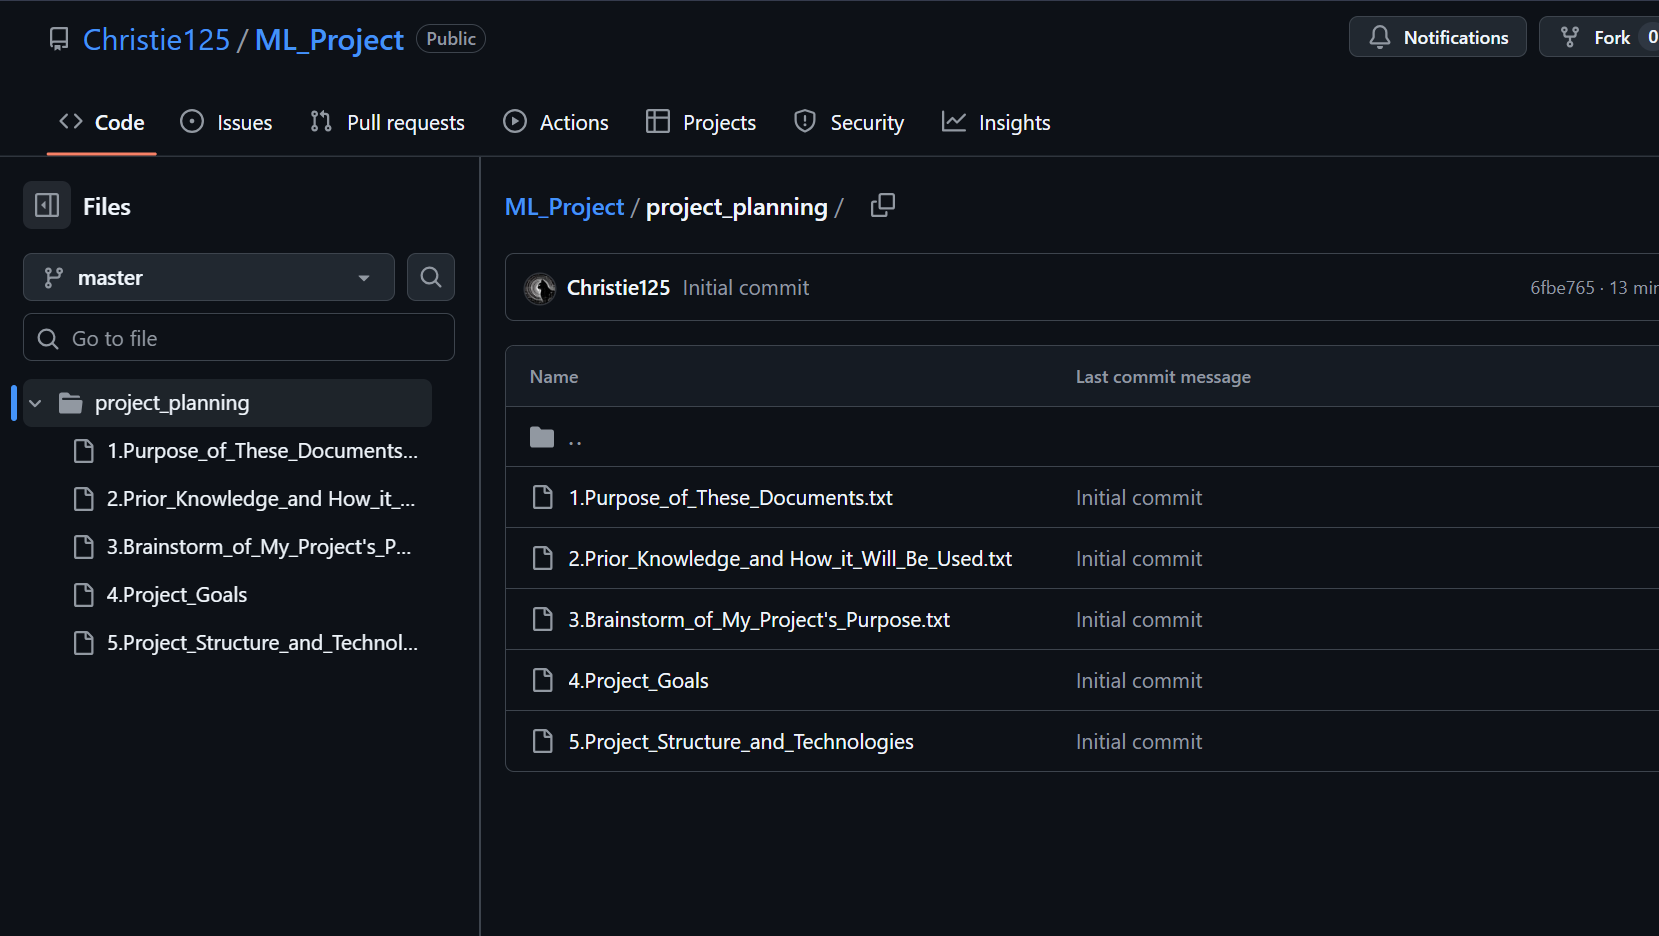Collapse the file tree side panel icon

coord(47,206)
